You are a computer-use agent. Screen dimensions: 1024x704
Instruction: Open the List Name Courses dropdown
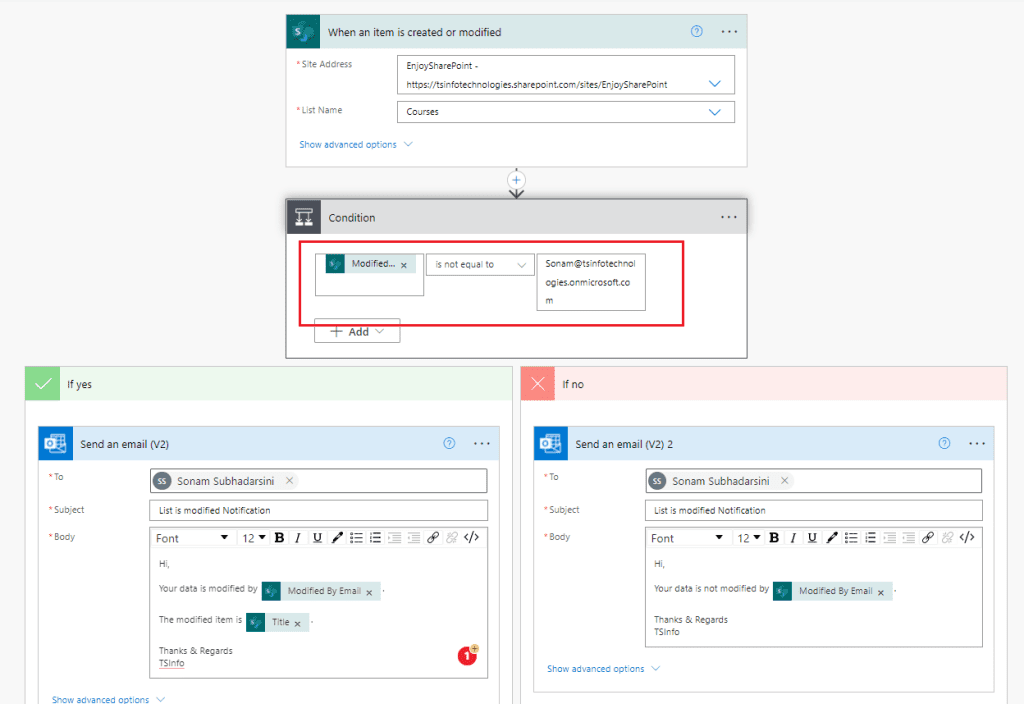coord(715,112)
